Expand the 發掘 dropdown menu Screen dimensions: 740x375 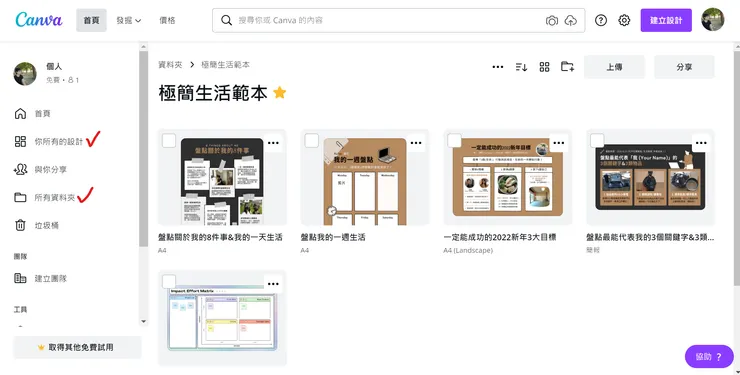pos(129,20)
